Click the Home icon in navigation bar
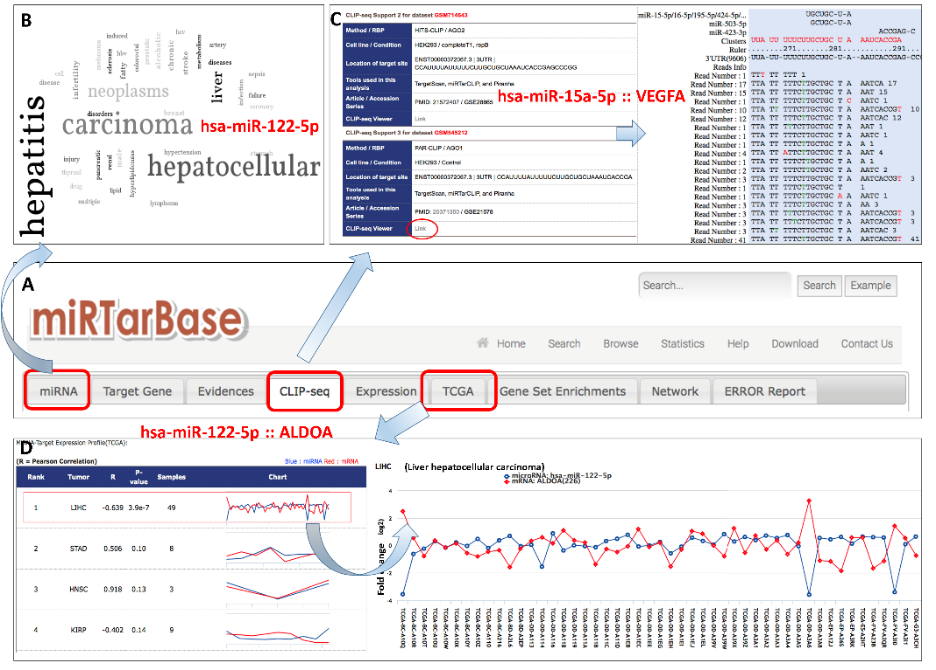The image size is (936, 670). pos(484,343)
